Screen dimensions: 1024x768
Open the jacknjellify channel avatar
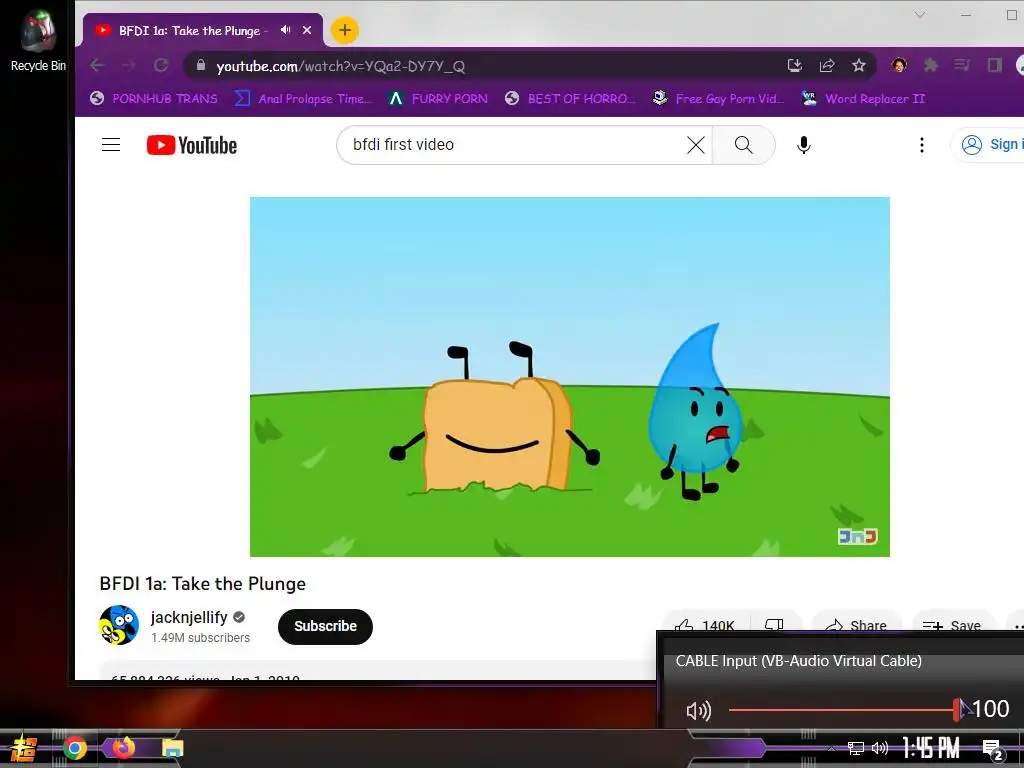(119, 625)
